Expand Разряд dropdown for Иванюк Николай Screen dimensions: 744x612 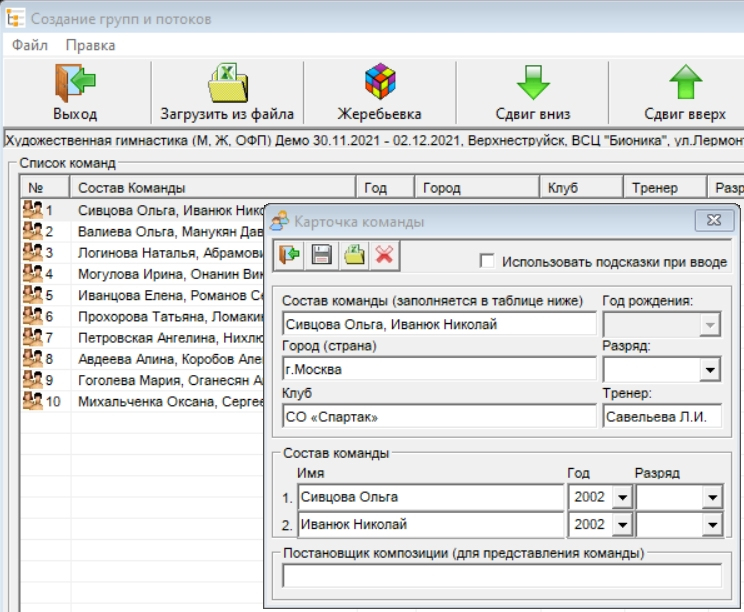pos(711,525)
